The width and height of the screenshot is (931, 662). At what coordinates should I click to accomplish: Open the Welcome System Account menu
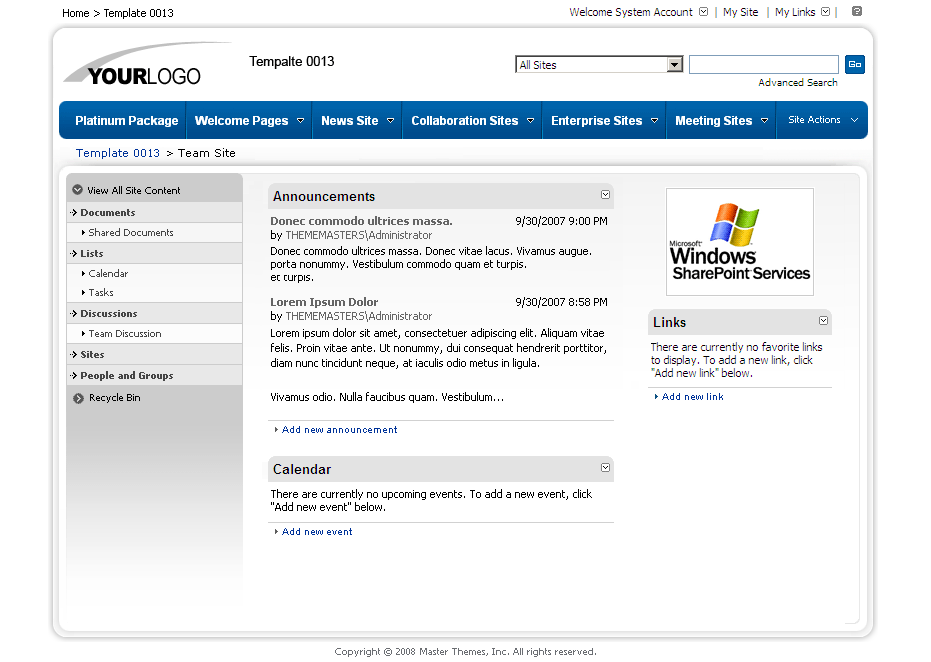(637, 12)
